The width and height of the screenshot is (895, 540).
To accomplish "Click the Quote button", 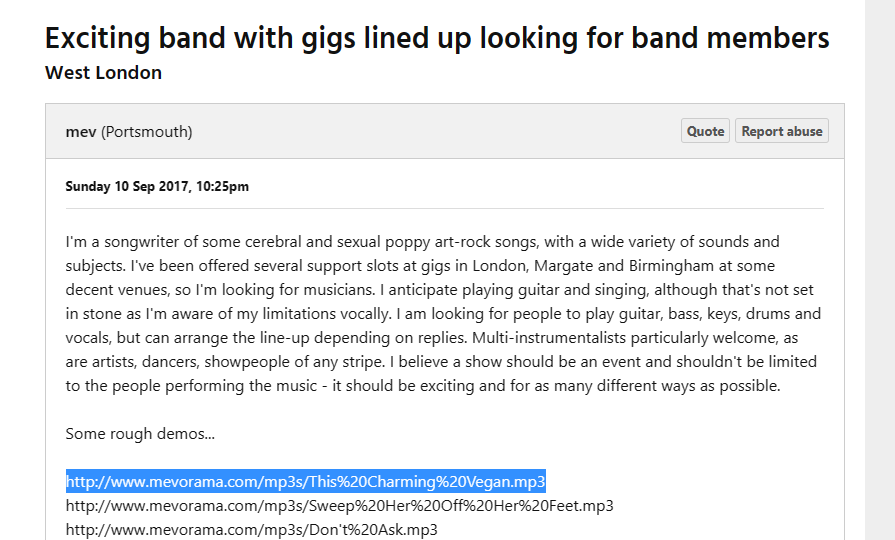I will [x=705, y=131].
